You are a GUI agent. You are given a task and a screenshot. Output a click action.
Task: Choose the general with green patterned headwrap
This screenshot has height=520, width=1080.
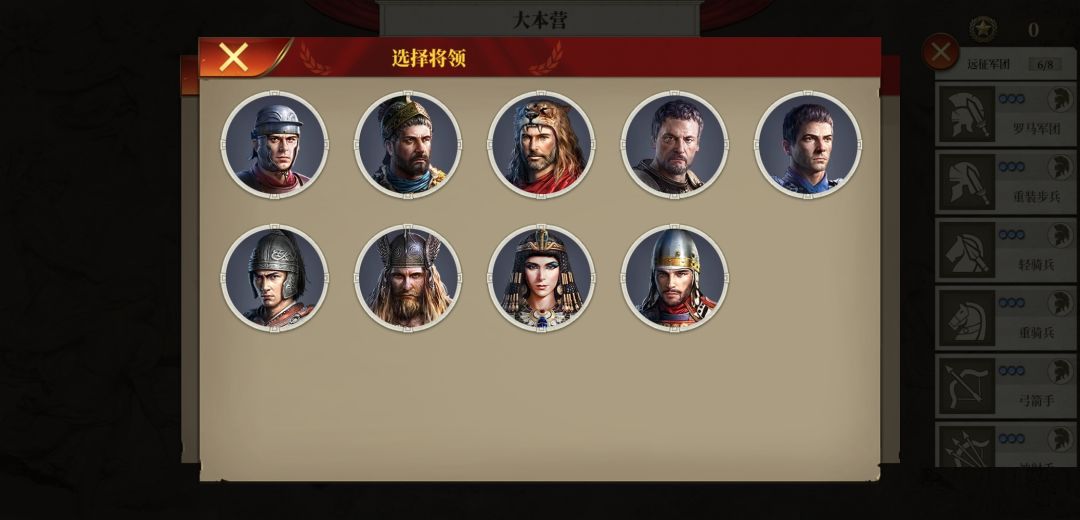(x=408, y=145)
